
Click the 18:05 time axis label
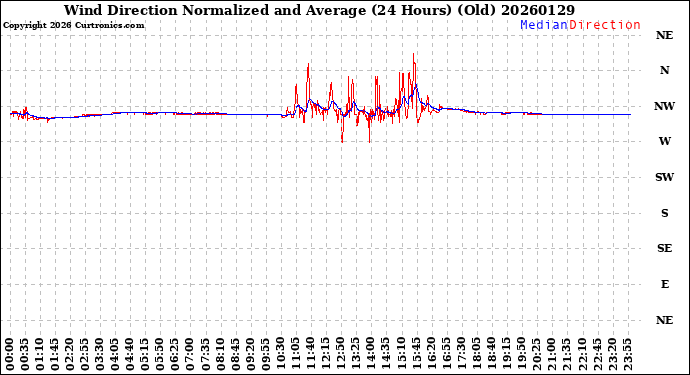pyautogui.click(x=476, y=355)
